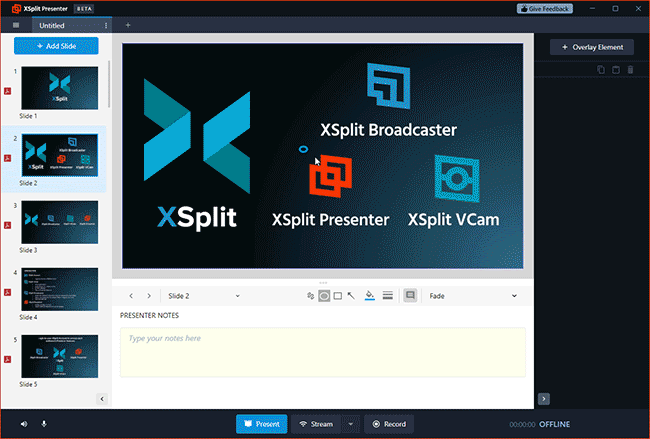The width and height of the screenshot is (650, 439).
Task: Go to next slide arrow
Action: click(149, 296)
